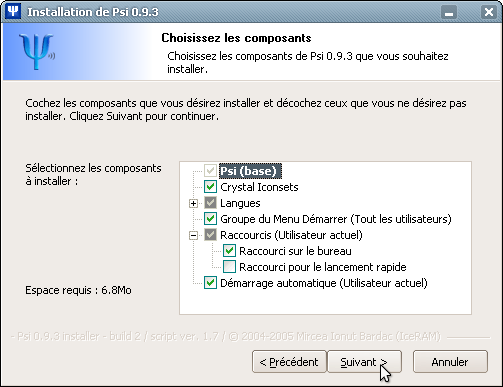Close the Psi installer window
The height and width of the screenshot is (387, 503).
click(489, 12)
